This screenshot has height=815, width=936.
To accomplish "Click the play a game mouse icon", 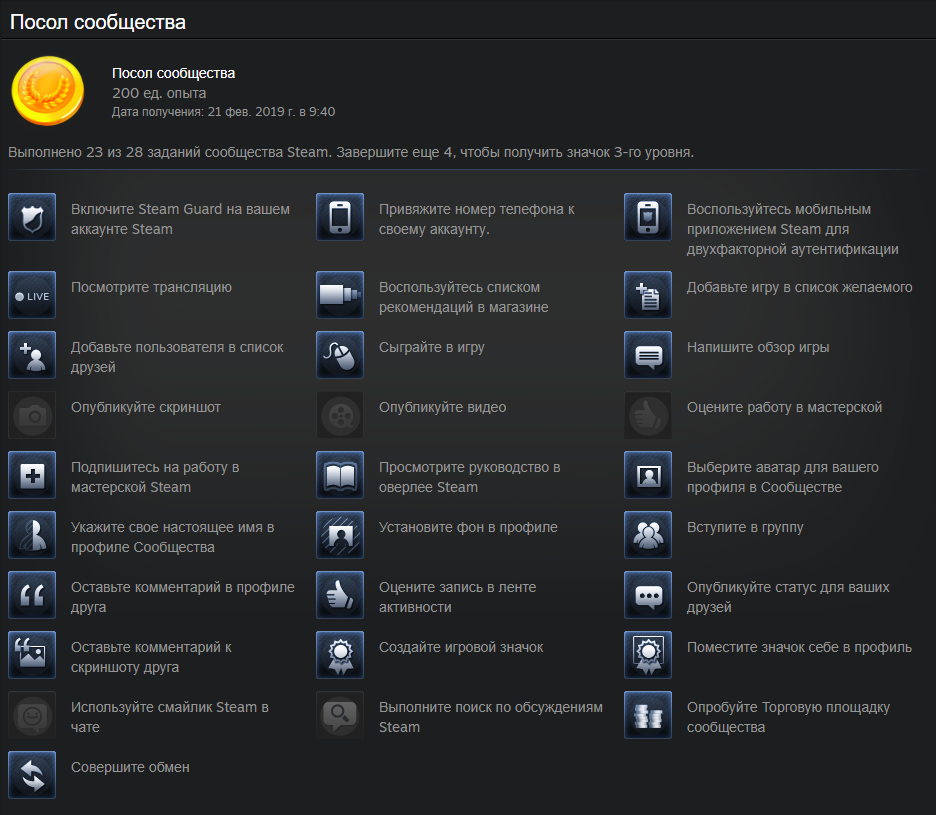I will (340, 355).
